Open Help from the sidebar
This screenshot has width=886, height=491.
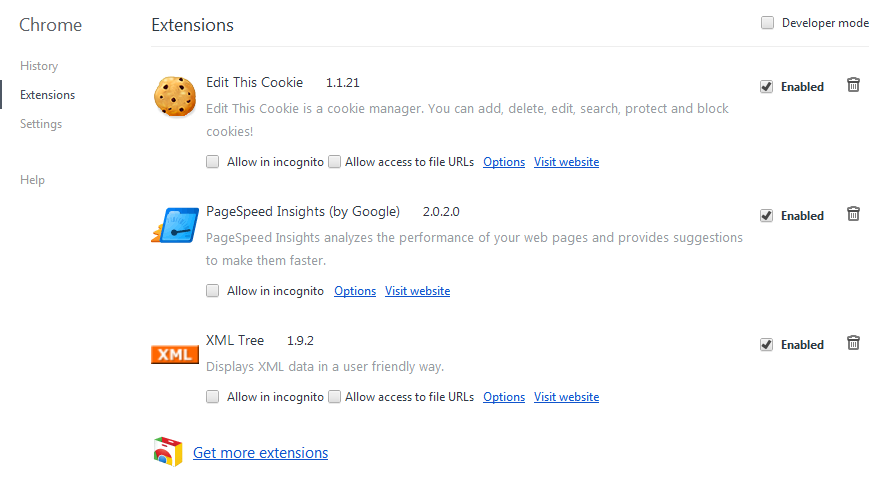click(x=32, y=180)
